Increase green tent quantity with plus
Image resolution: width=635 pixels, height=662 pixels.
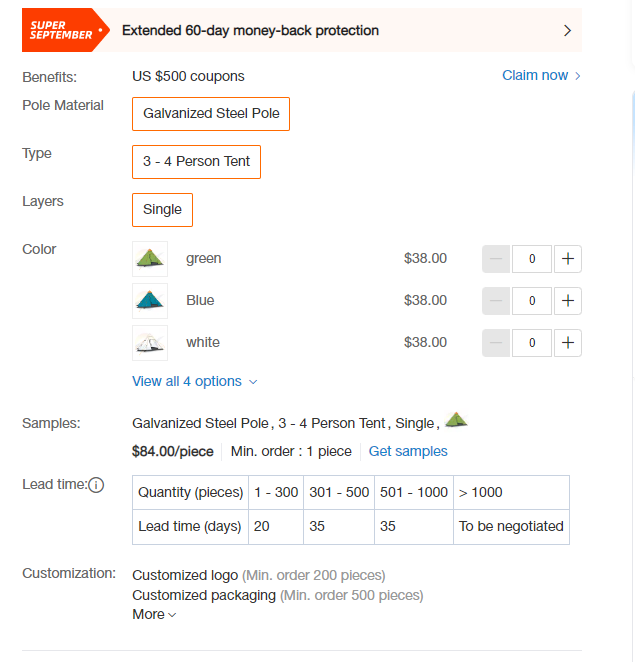(567, 258)
